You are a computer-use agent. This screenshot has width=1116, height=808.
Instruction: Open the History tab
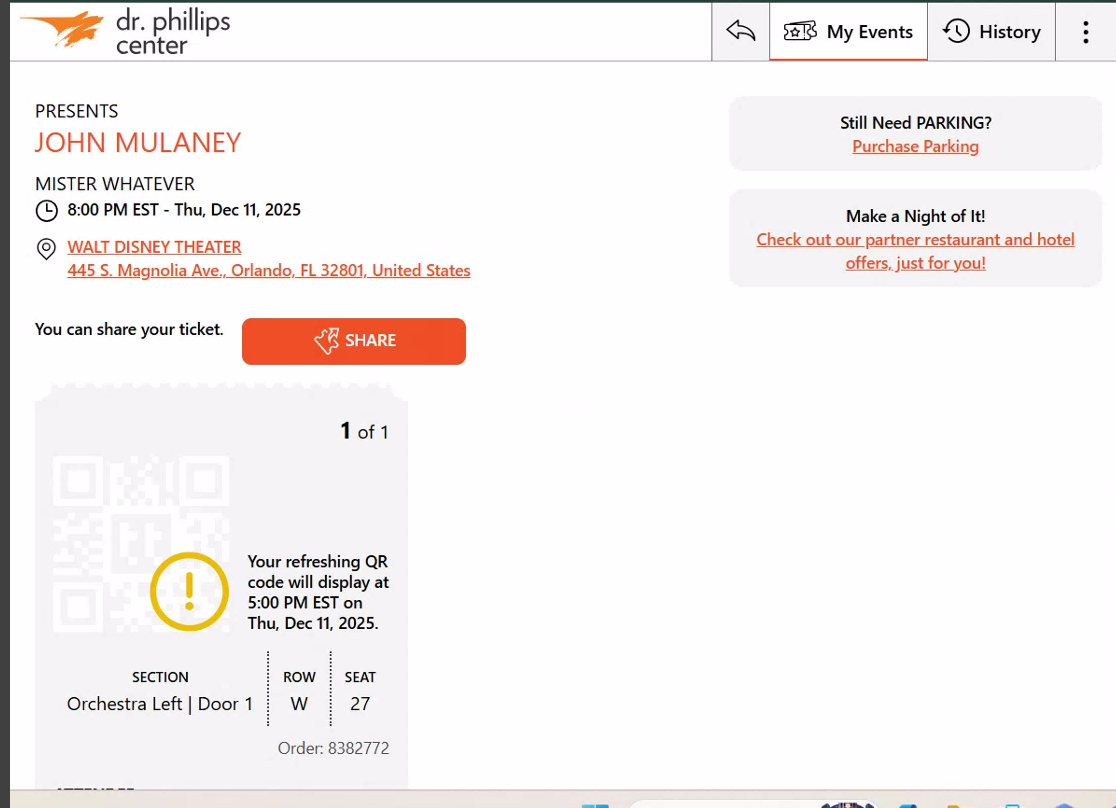[991, 31]
